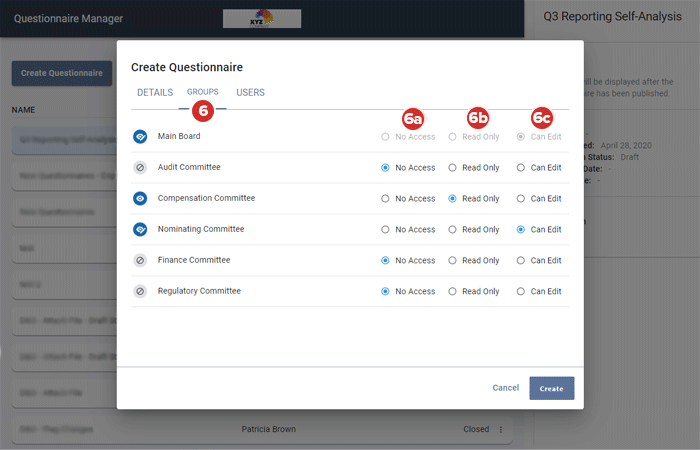The image size is (700, 450).
Task: Click the Main Board eye icon
Action: 140,137
